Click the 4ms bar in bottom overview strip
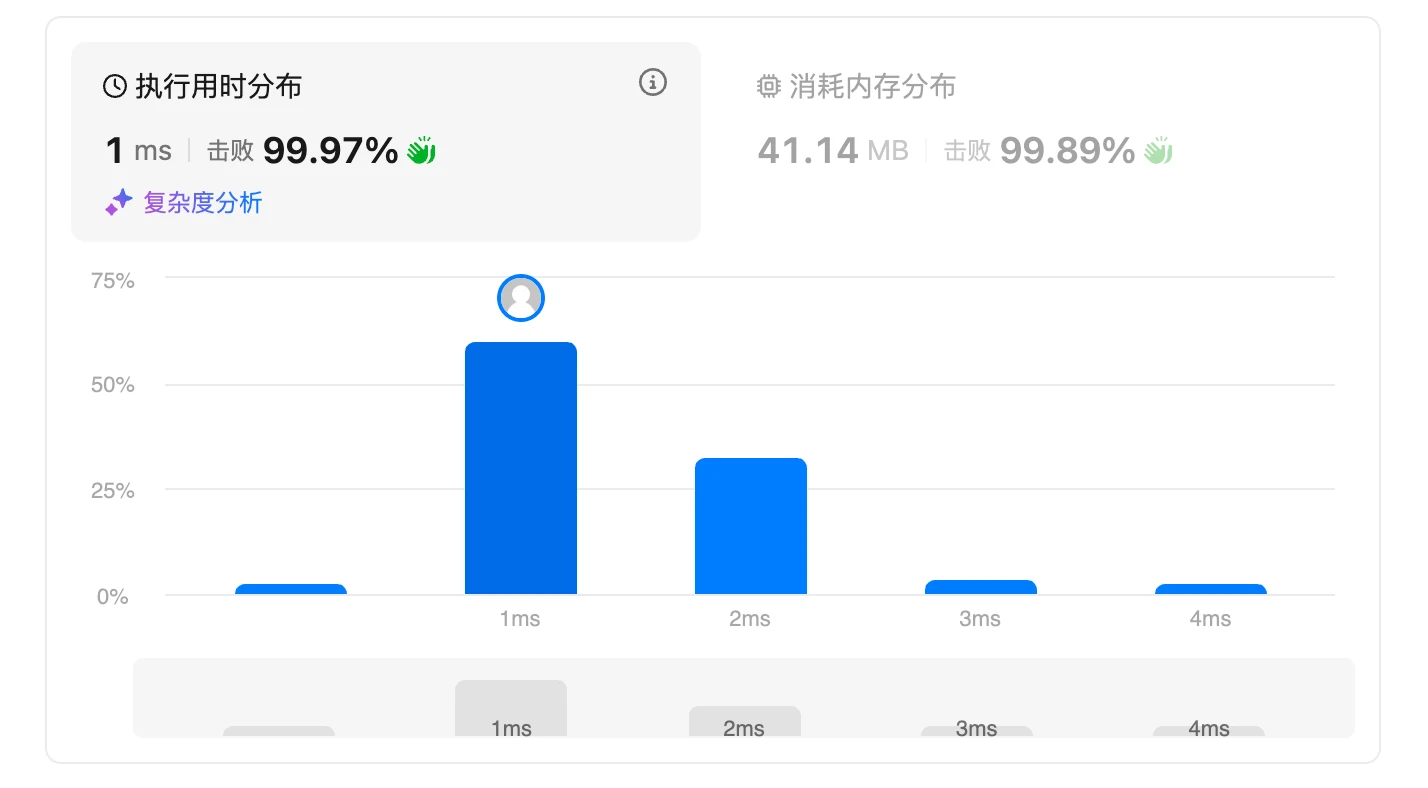This screenshot has width=1428, height=788. coord(1209,731)
